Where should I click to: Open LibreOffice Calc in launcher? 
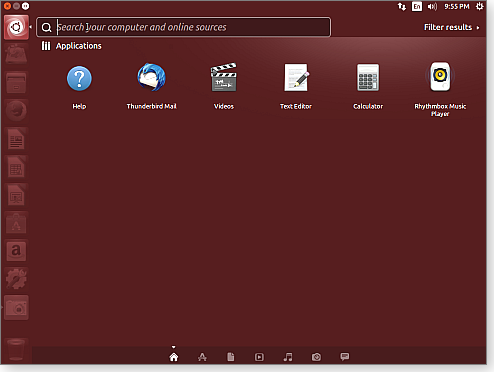(x=16, y=167)
